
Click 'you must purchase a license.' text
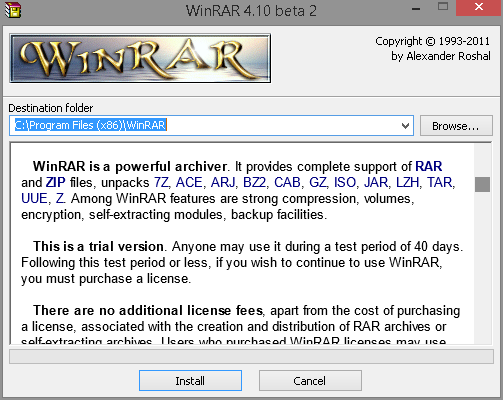point(106,279)
